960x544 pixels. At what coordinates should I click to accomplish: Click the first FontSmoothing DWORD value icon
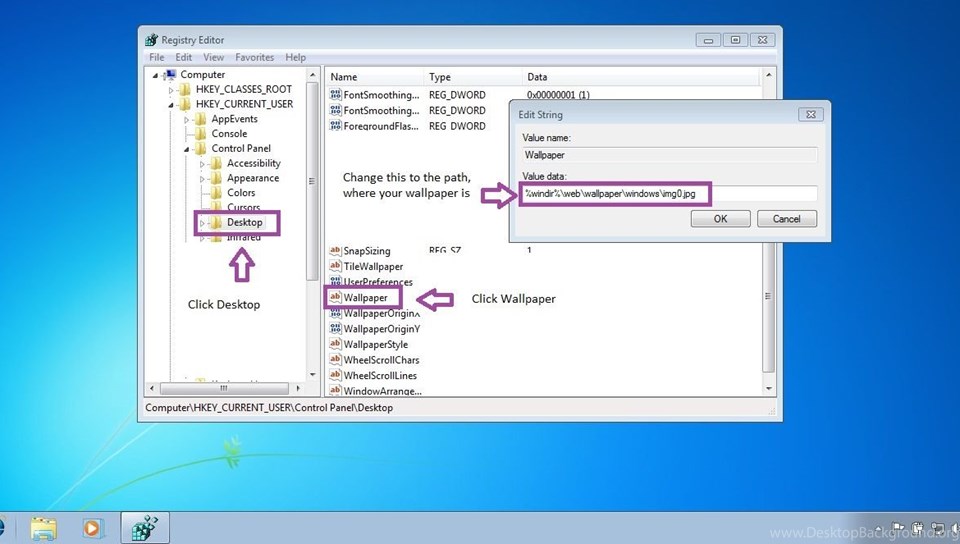click(335, 94)
